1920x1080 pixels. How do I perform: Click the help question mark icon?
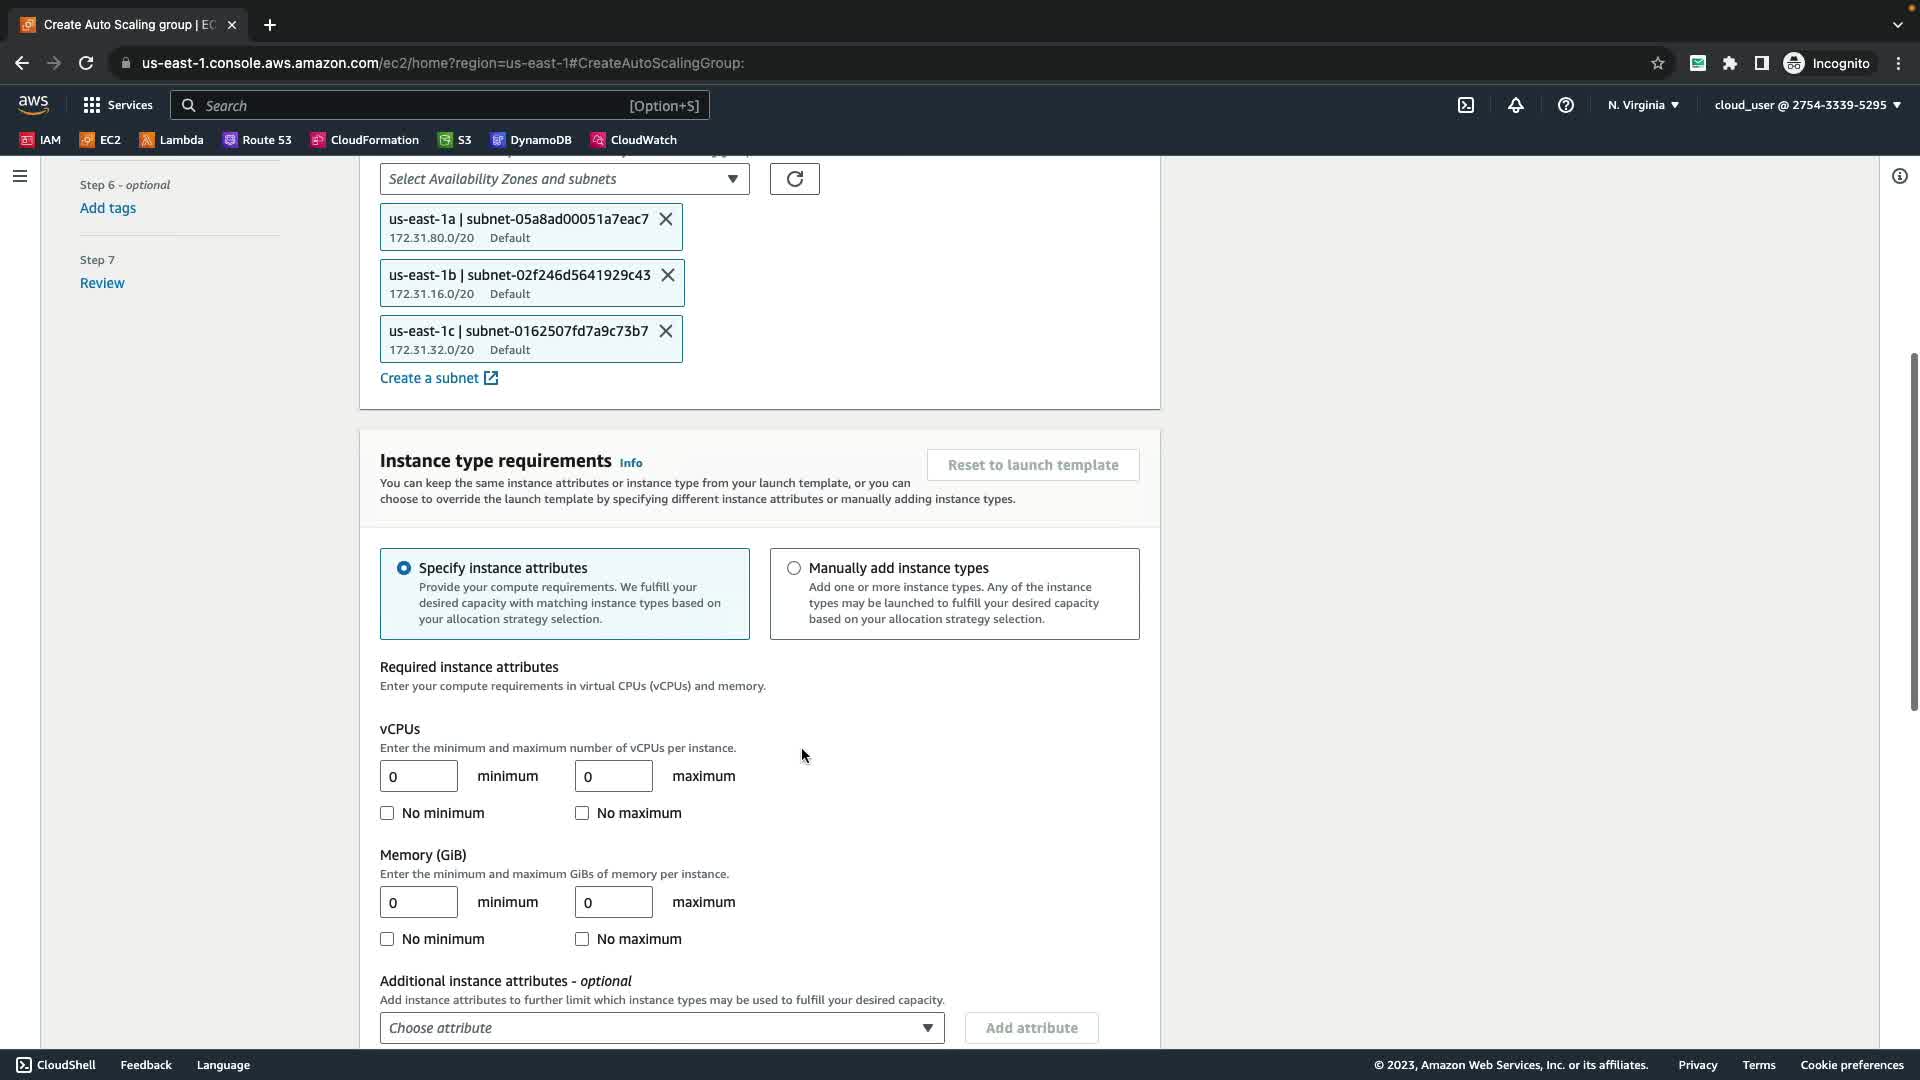point(1566,105)
